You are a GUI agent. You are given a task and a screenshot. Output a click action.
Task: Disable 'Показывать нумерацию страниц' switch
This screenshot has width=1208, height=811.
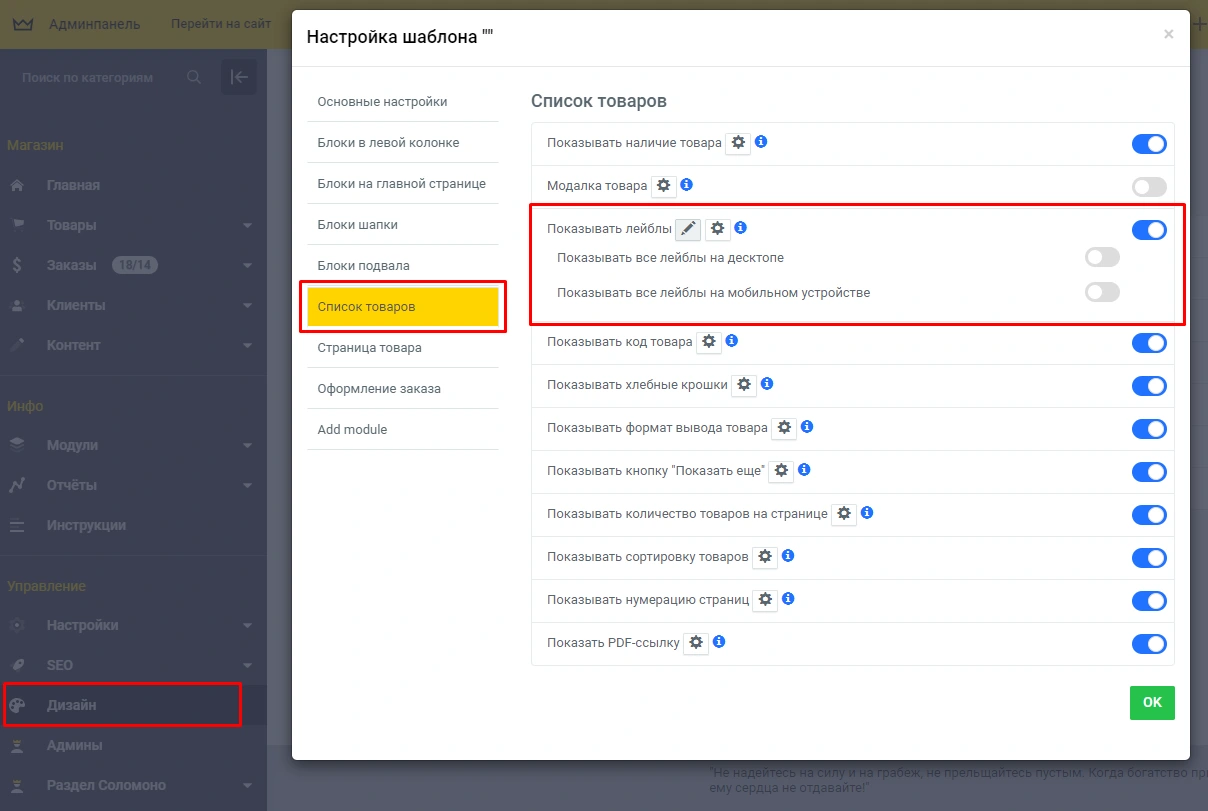click(x=1149, y=601)
